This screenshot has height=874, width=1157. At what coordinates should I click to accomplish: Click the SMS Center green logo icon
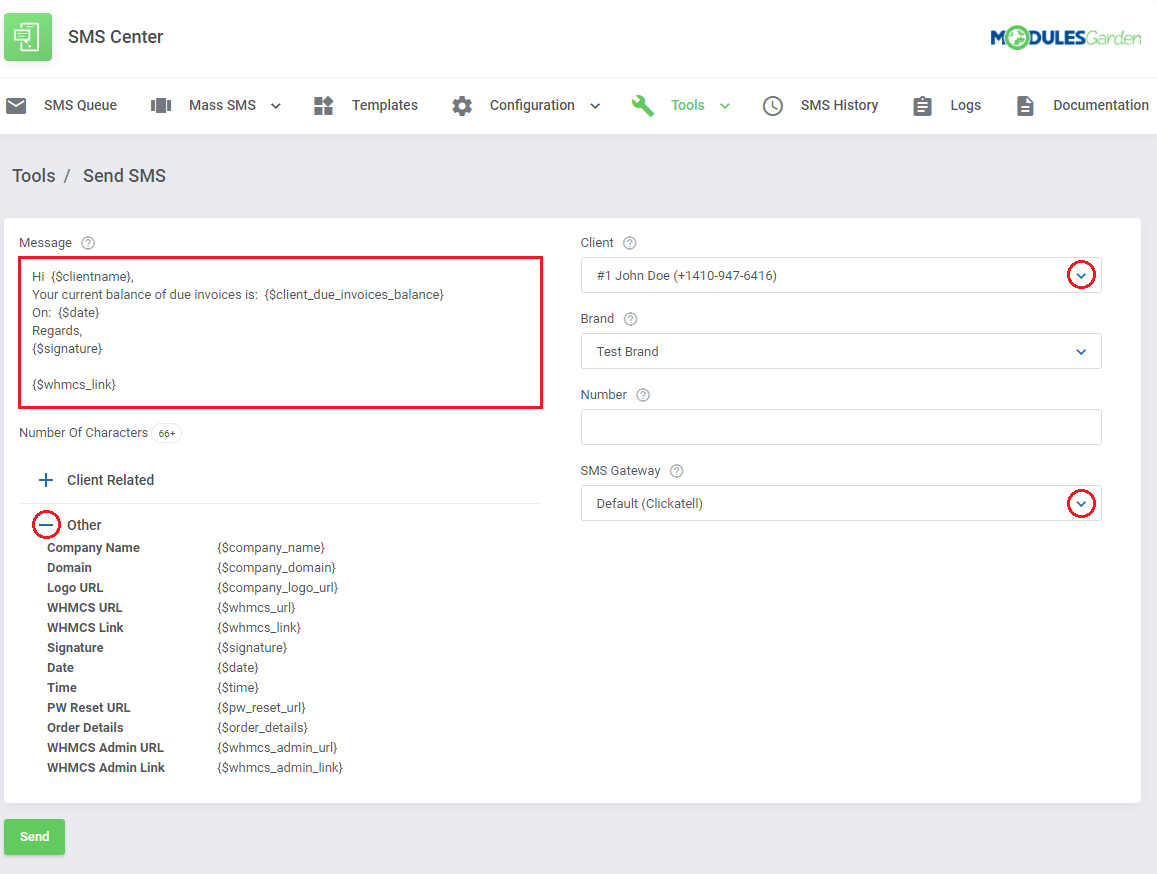[x=28, y=37]
